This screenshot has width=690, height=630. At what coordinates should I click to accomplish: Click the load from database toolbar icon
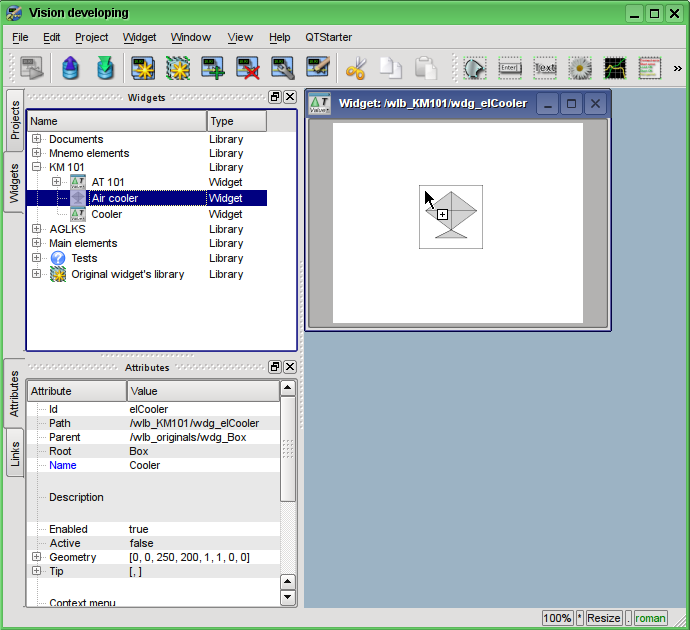coord(70,68)
